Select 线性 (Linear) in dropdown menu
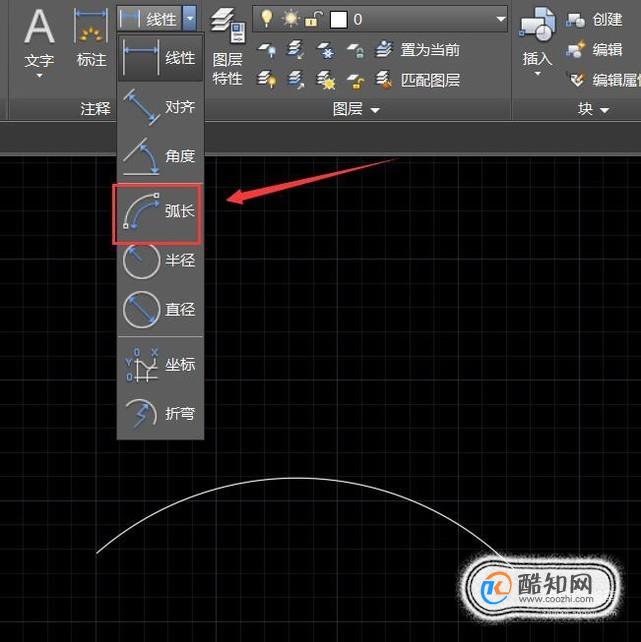Screen dimensions: 641x642 click(160, 58)
